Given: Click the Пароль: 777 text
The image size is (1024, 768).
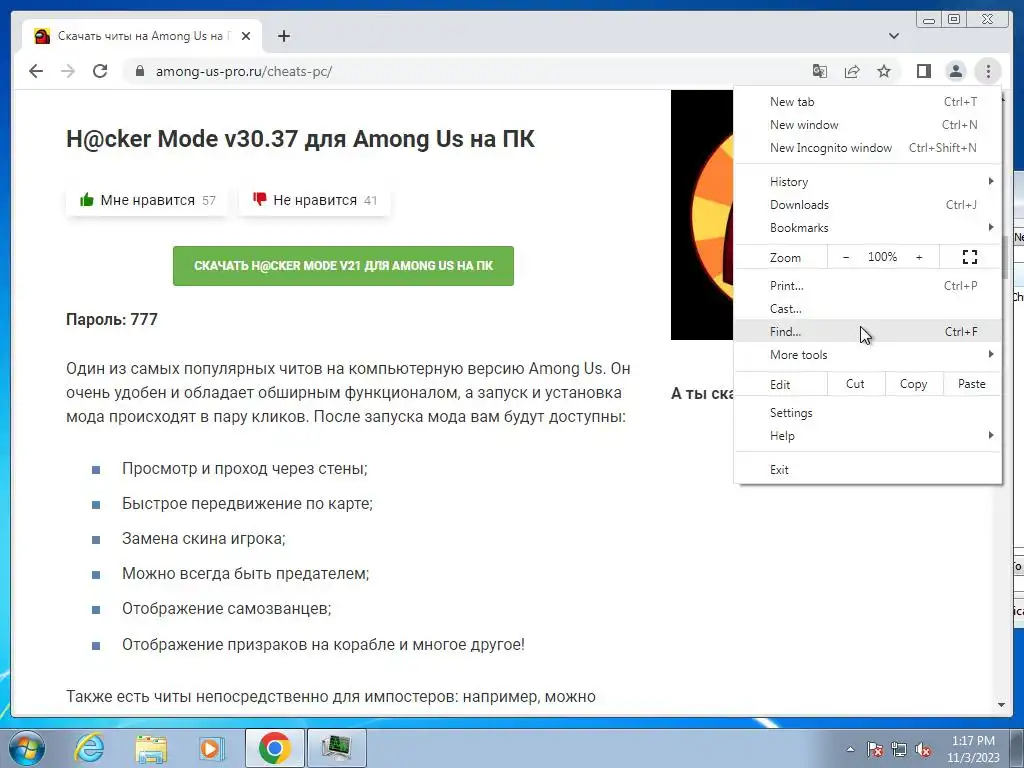Looking at the screenshot, I should pyautogui.click(x=112, y=319).
